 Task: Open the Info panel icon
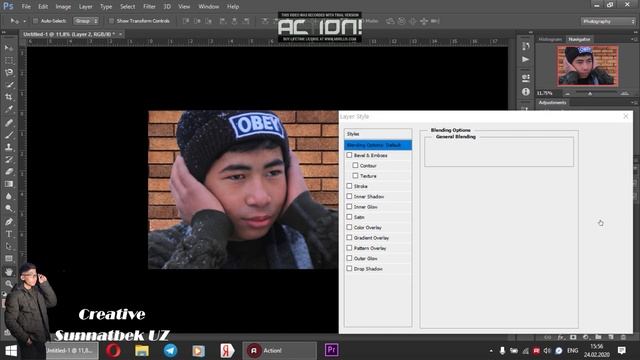click(525, 92)
